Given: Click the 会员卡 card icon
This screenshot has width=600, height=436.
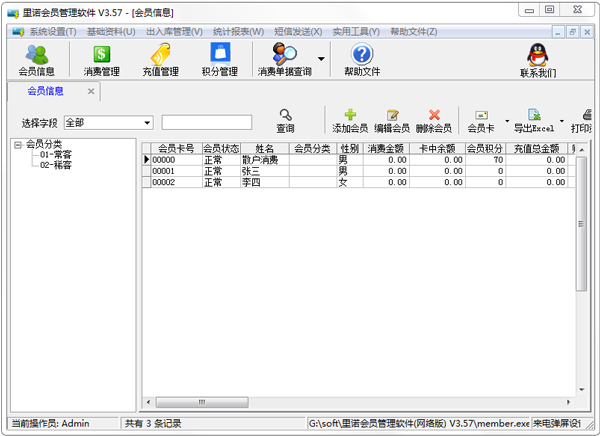Looking at the screenshot, I should (x=481, y=115).
